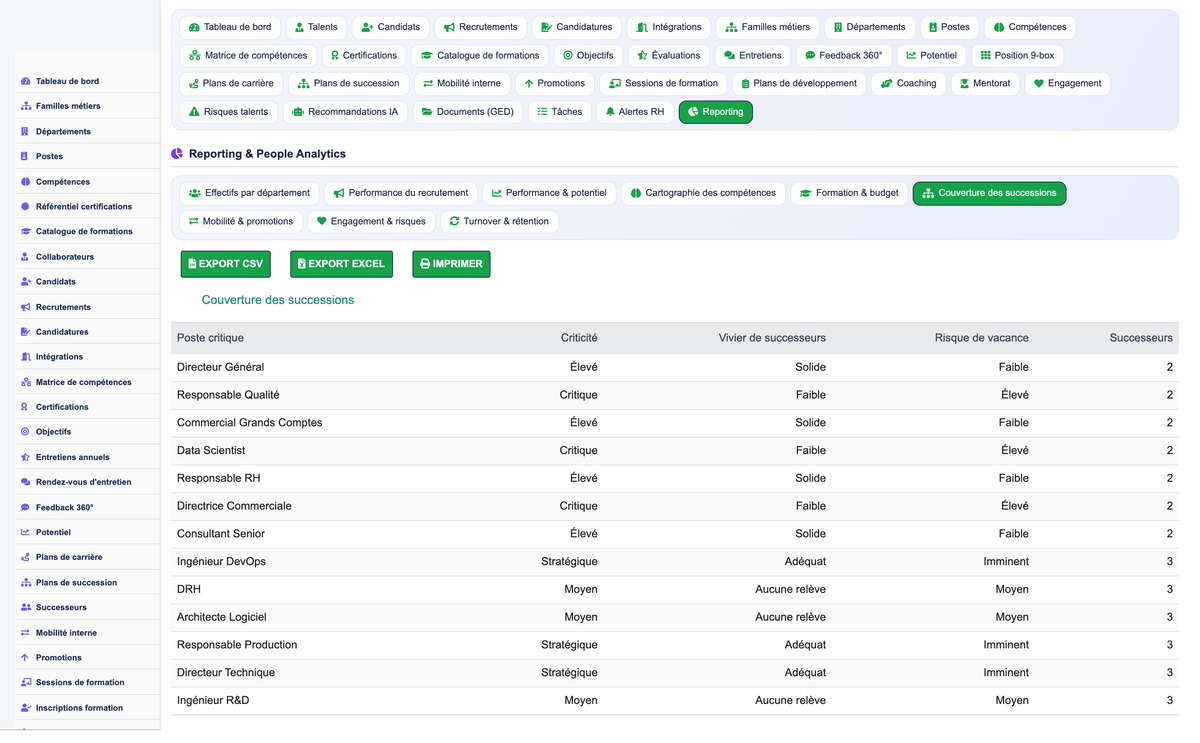Open the Plans de succession top tab
This screenshot has width=1200, height=743.
347,84
